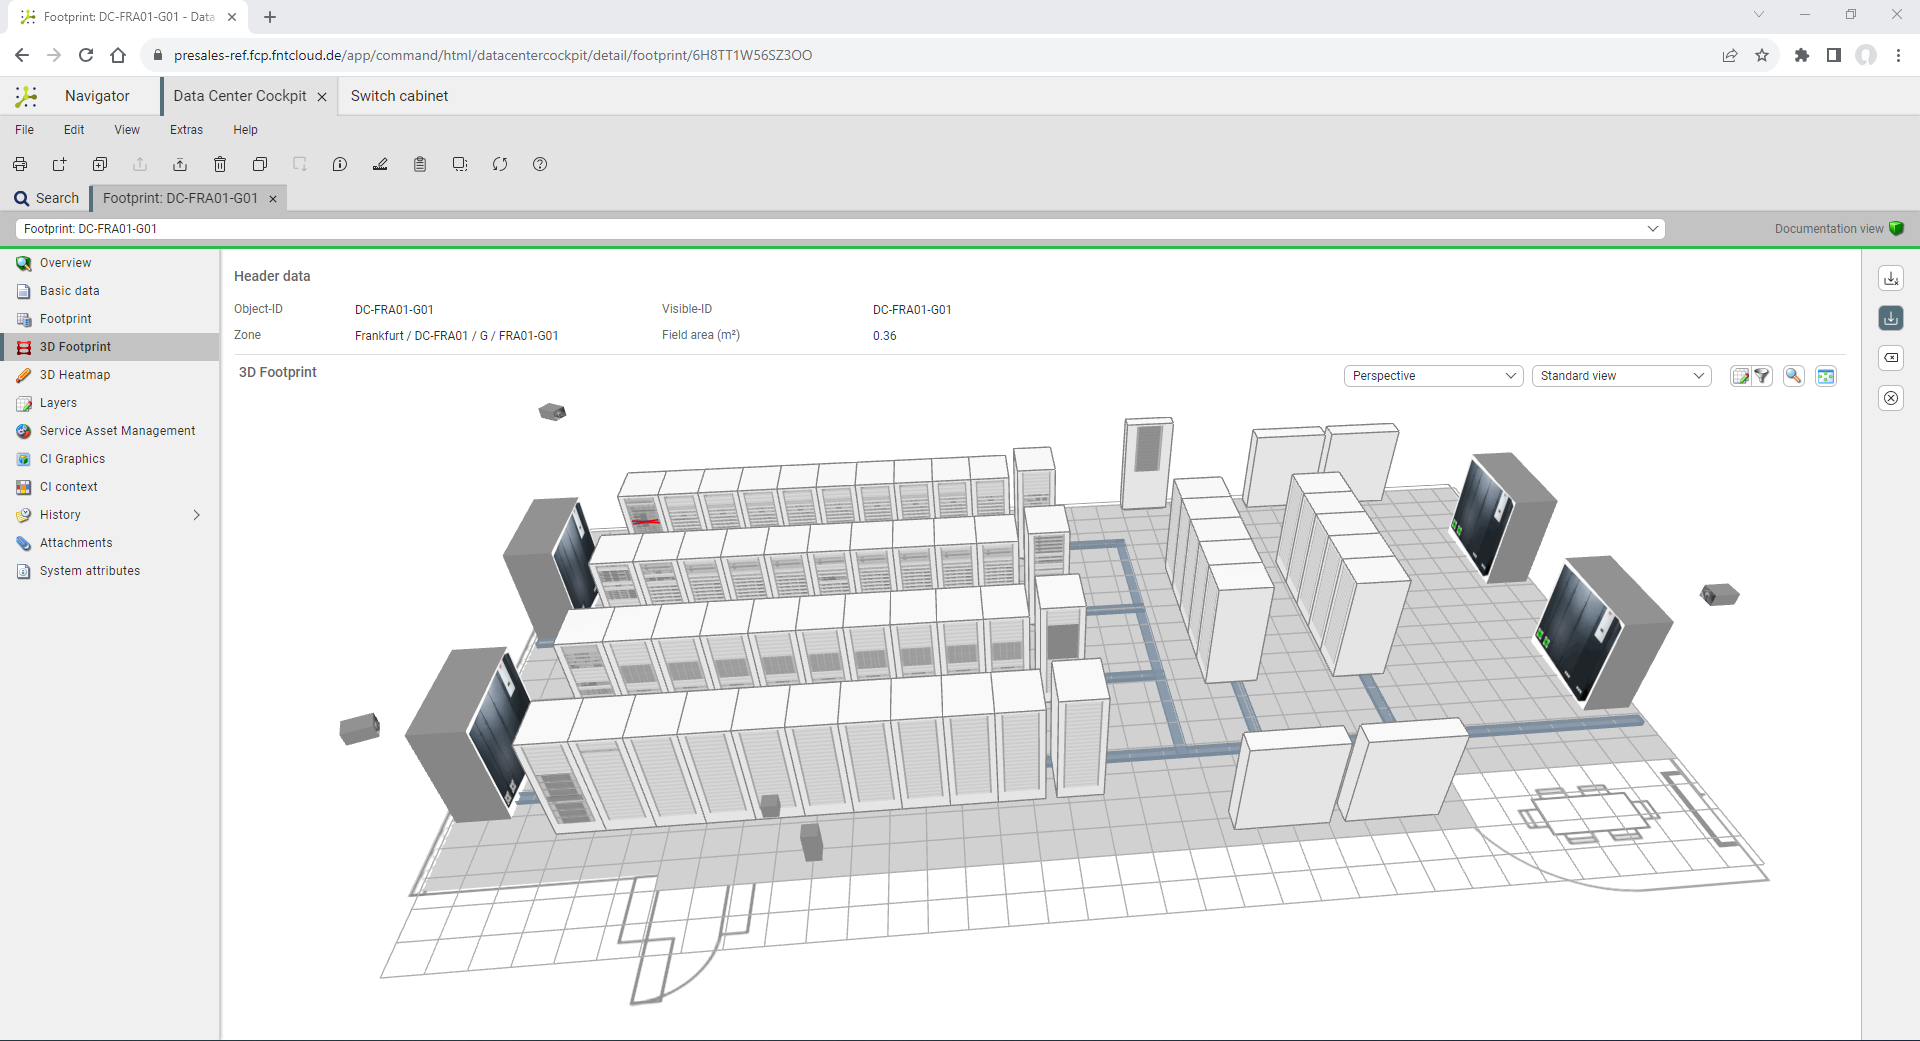The image size is (1920, 1041).
Task: Toggle the Documentation view shield
Action: coord(1896,229)
